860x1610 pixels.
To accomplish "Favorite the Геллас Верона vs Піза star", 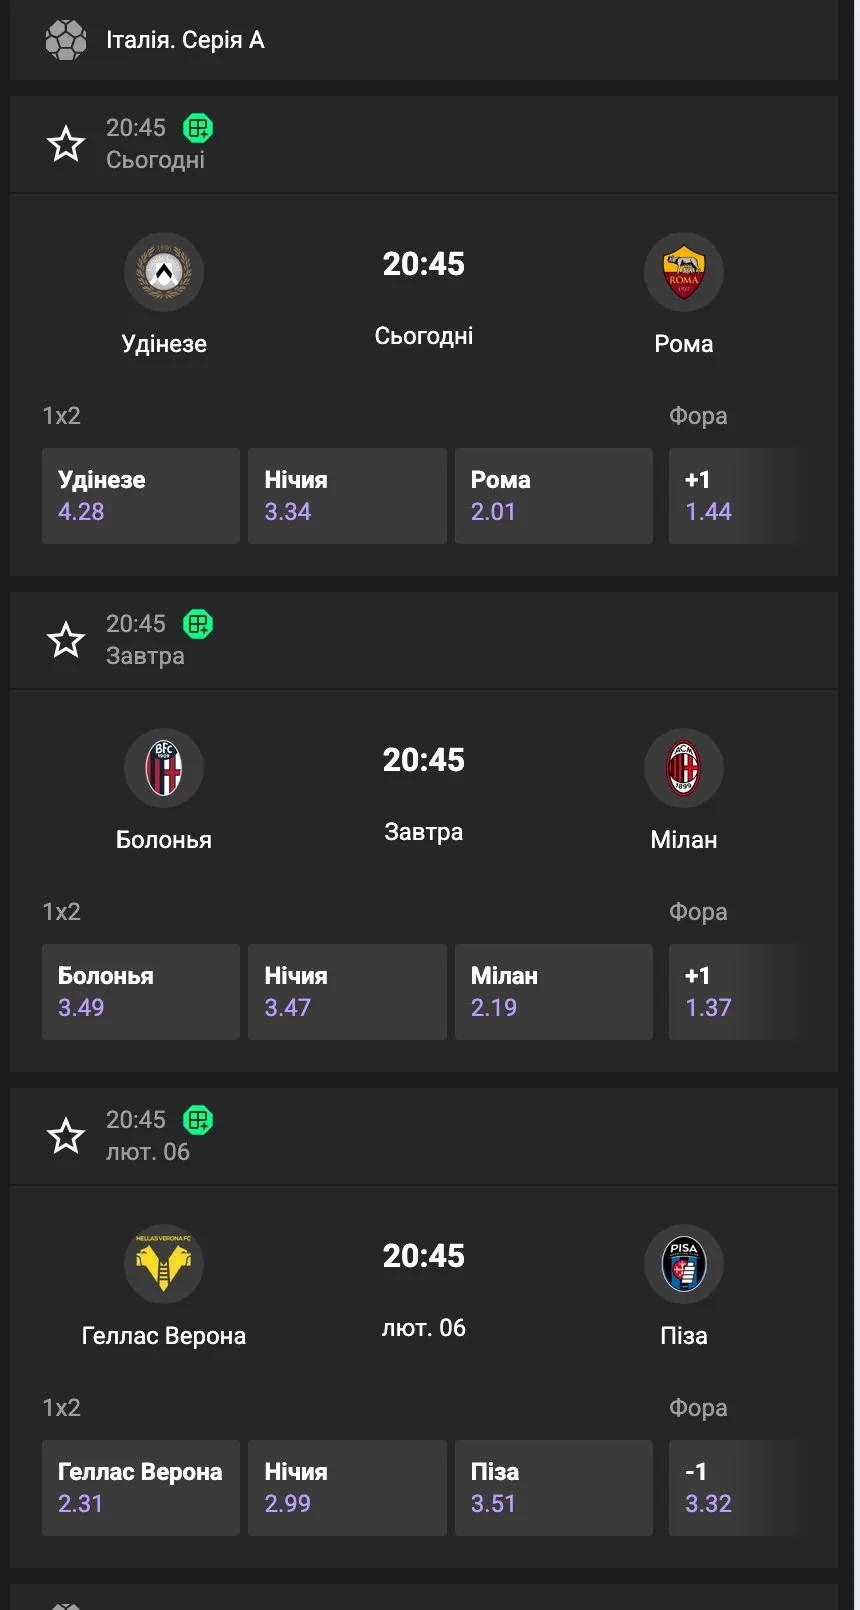I will (x=66, y=1136).
